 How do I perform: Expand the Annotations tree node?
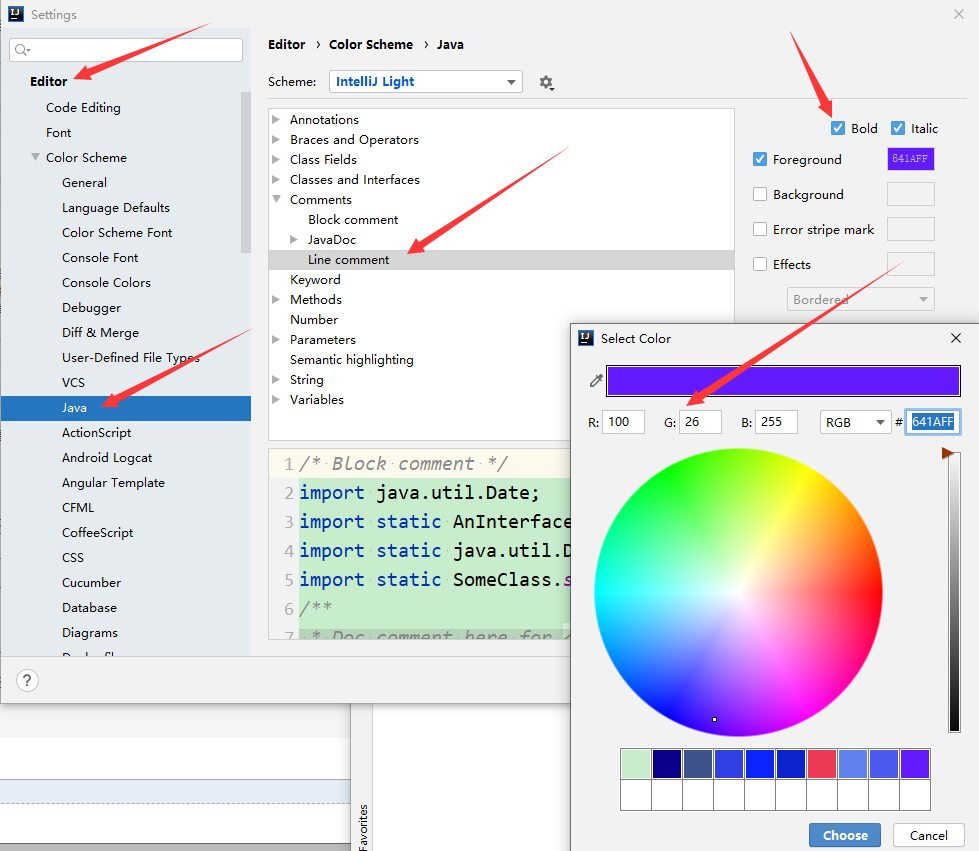[276, 119]
